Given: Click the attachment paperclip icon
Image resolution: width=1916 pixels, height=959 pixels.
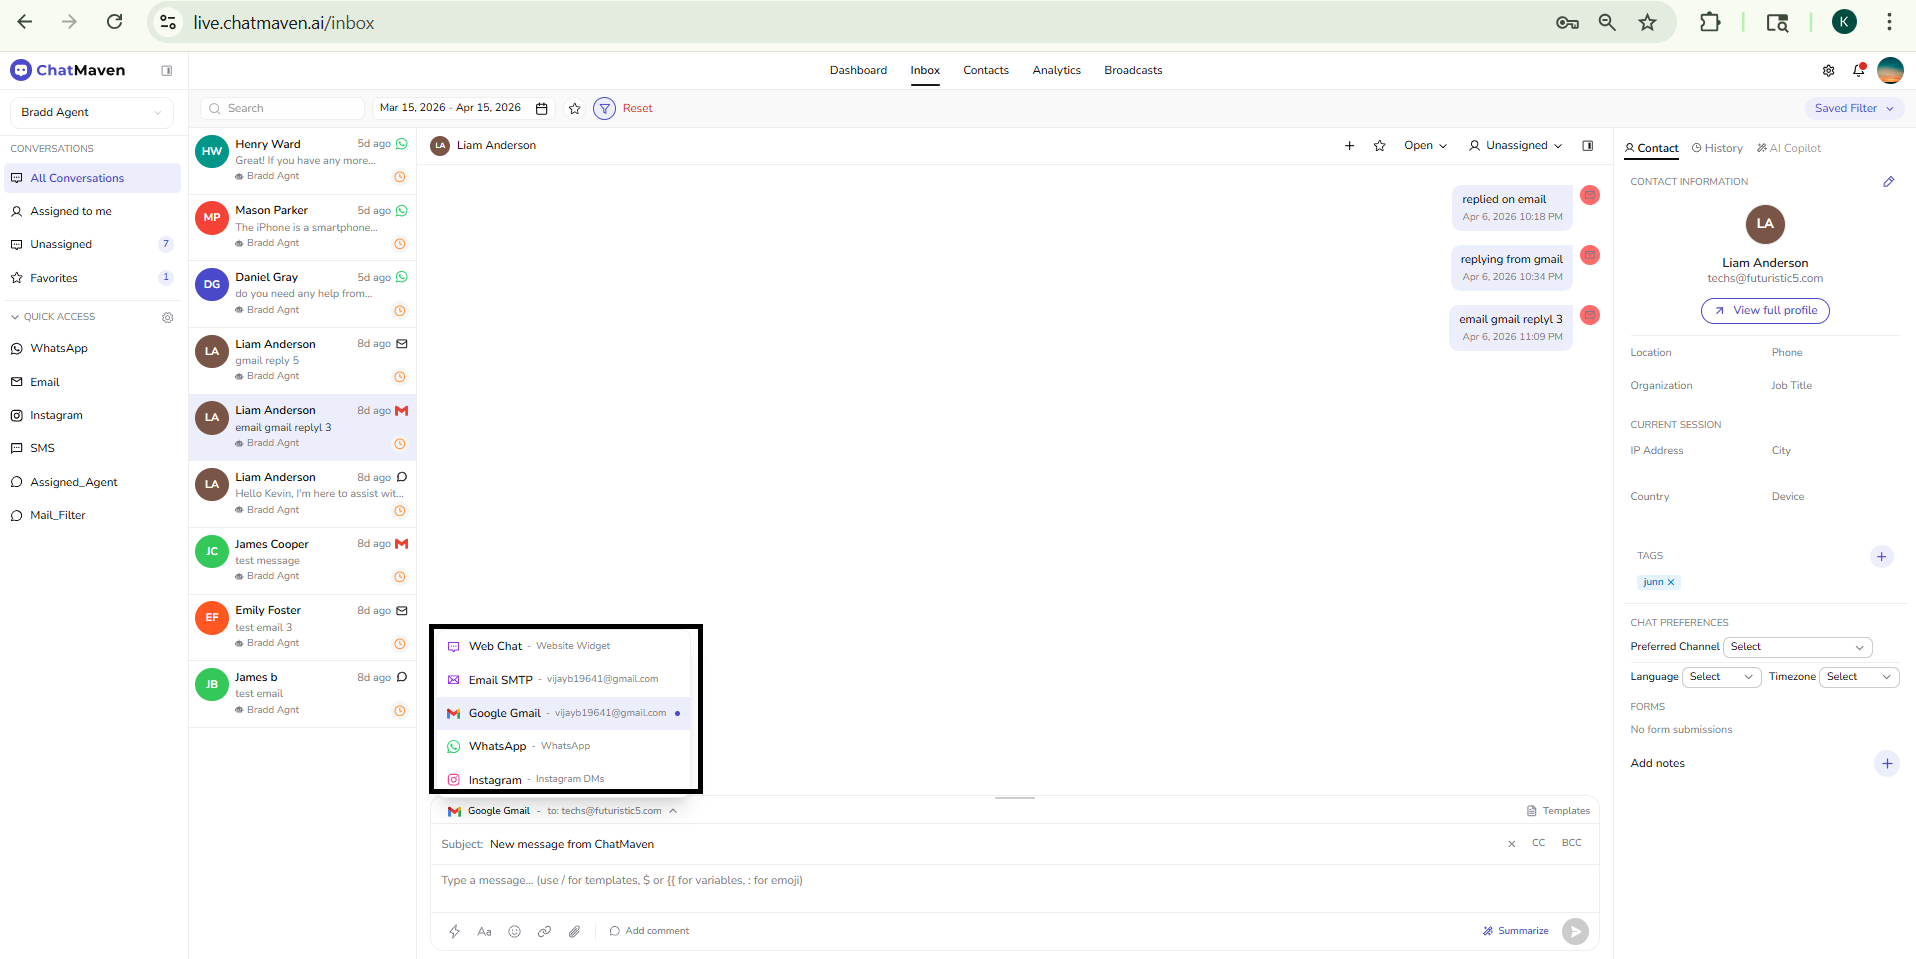Looking at the screenshot, I should 574,931.
